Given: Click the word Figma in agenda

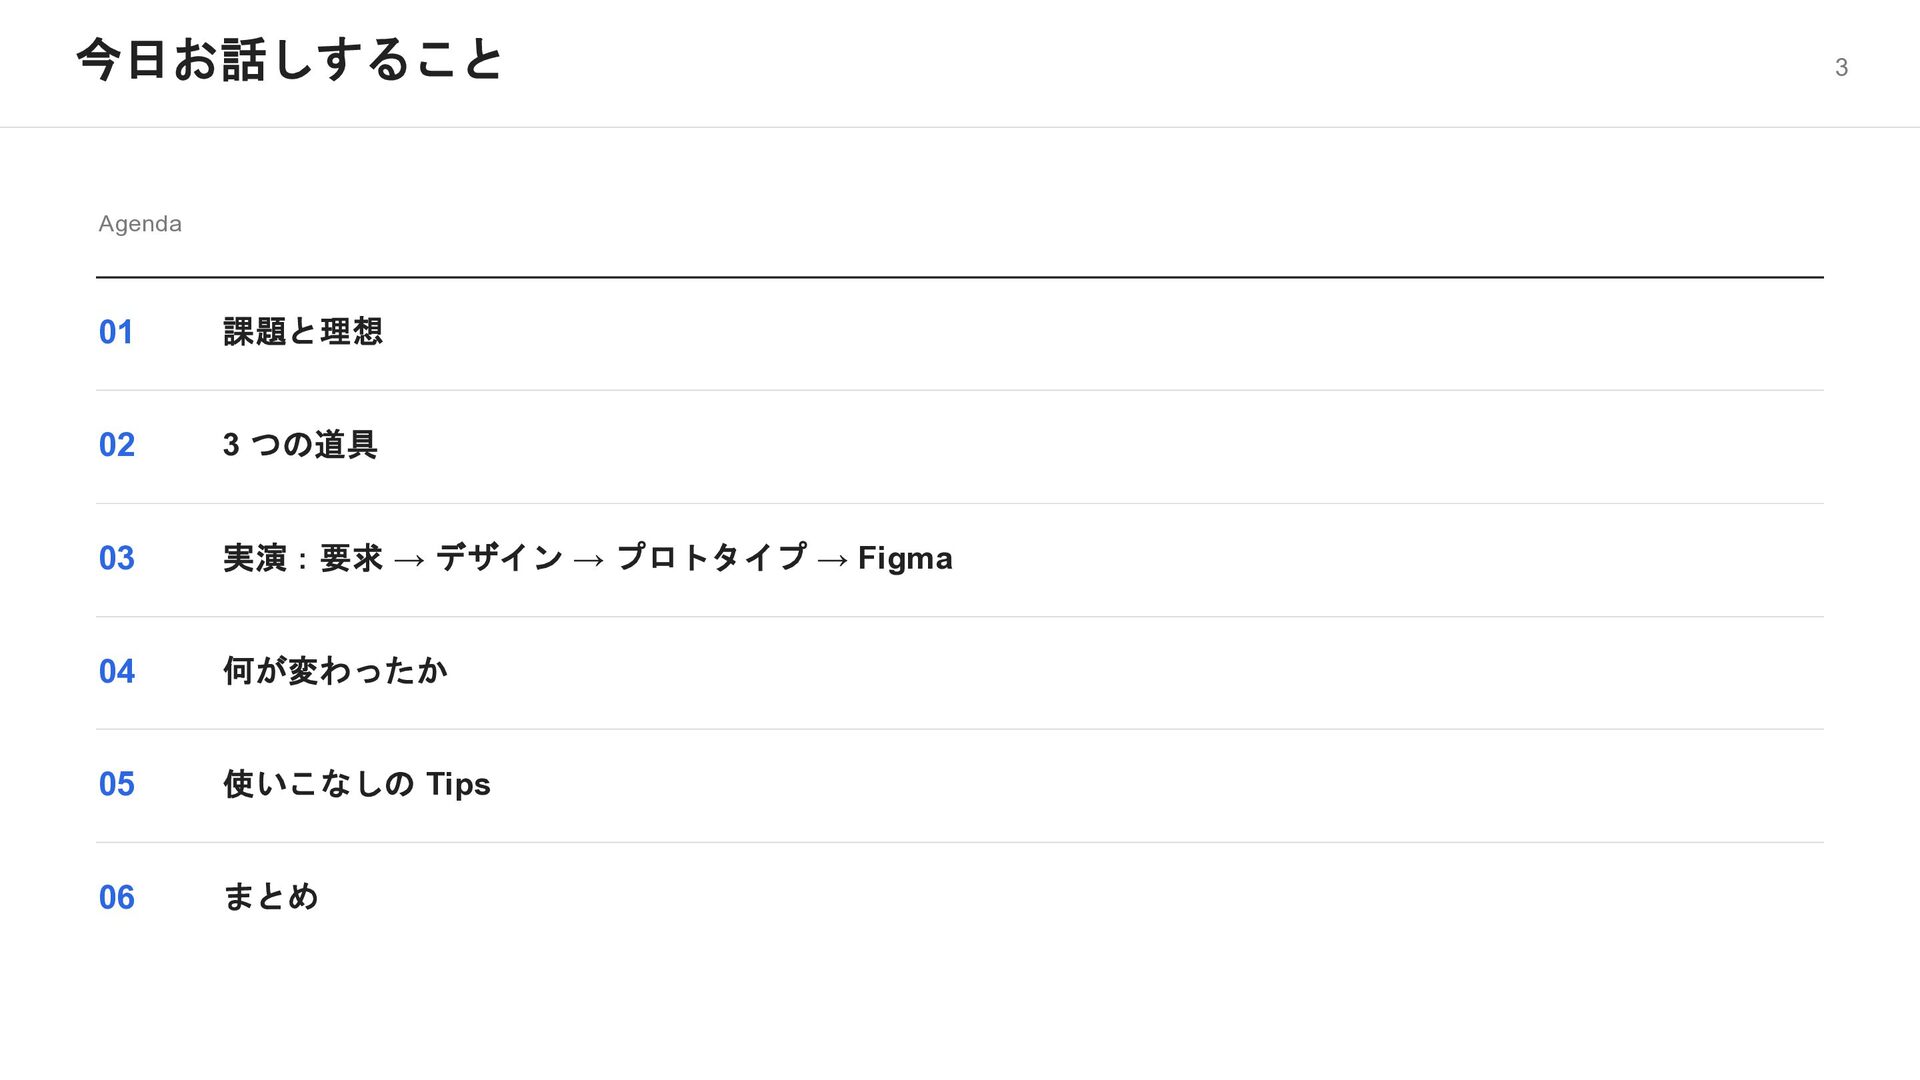Looking at the screenshot, I should [905, 558].
